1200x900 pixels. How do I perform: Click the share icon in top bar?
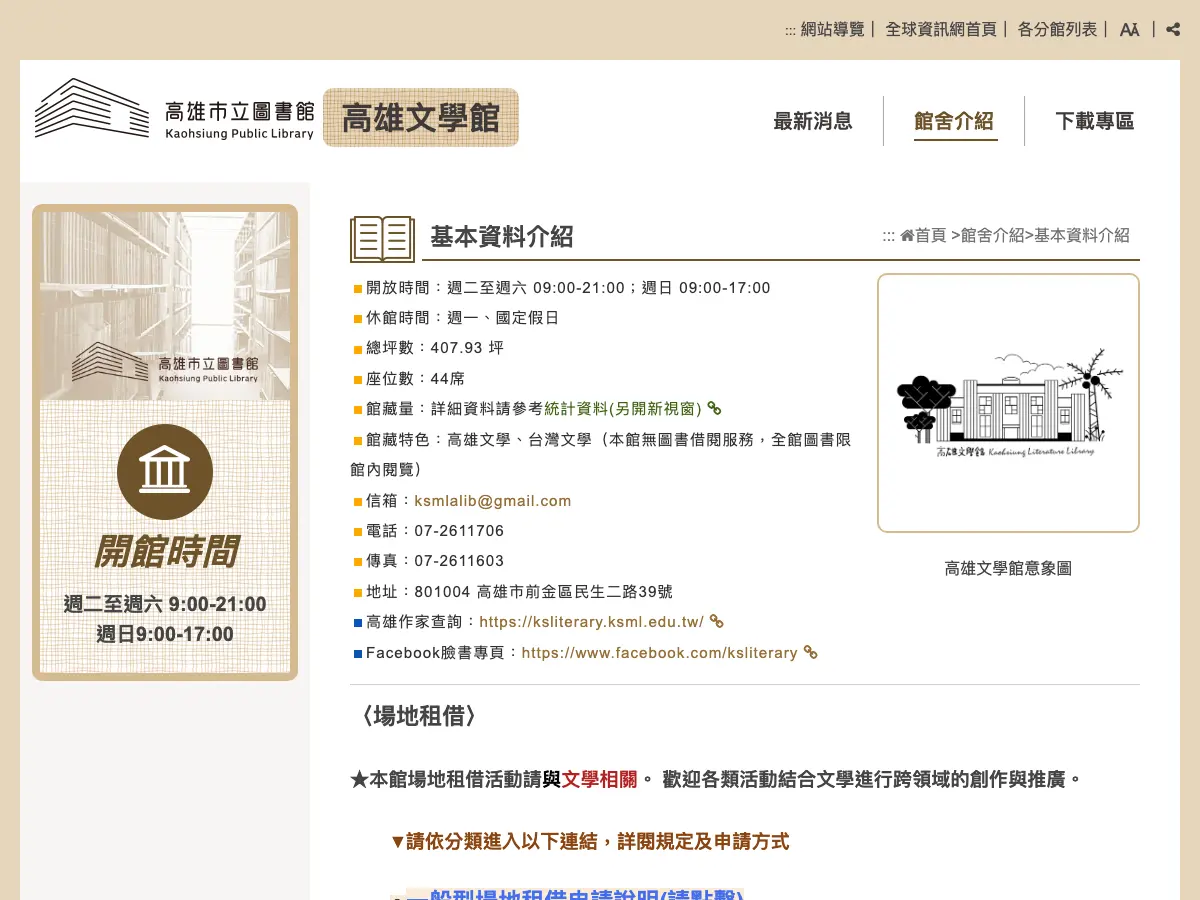pos(1173,30)
